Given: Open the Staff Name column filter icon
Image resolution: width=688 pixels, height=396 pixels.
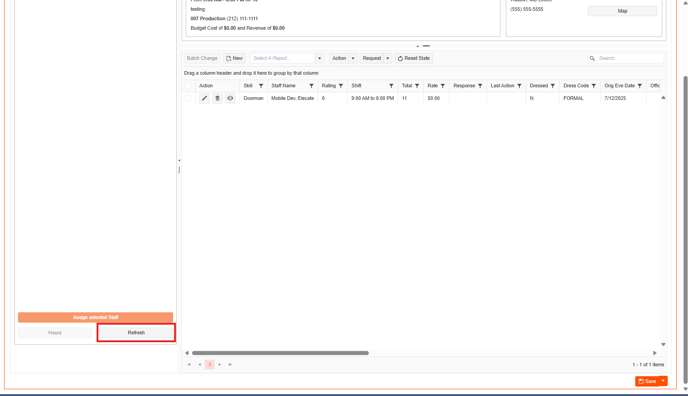Looking at the screenshot, I should (312, 86).
